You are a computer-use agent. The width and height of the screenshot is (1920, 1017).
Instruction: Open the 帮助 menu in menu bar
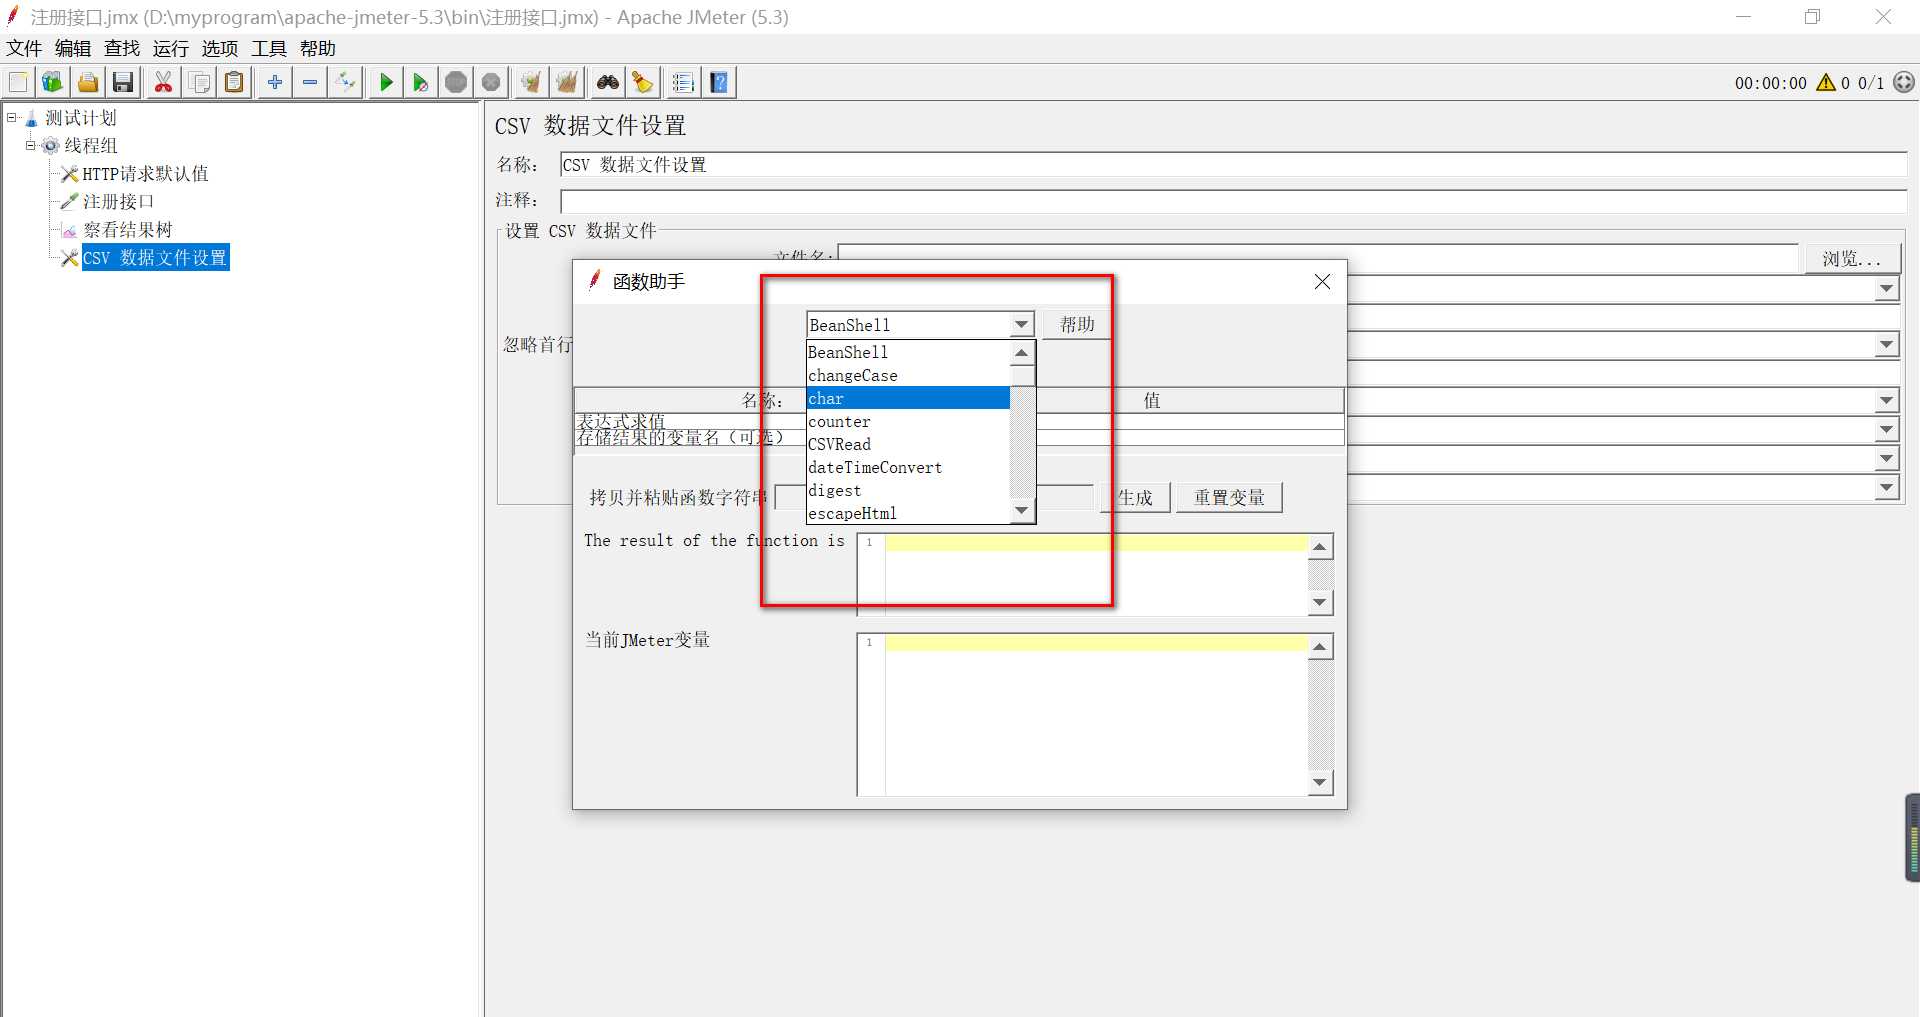[x=318, y=49]
